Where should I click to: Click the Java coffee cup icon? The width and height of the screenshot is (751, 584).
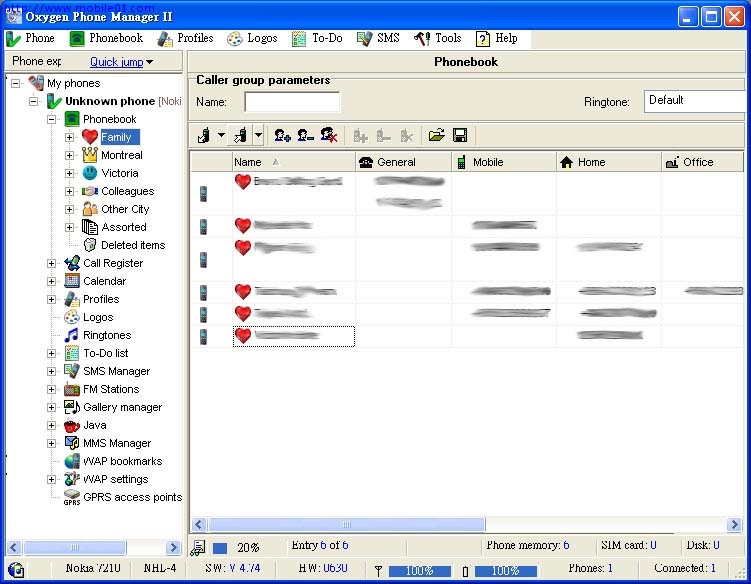pos(71,425)
